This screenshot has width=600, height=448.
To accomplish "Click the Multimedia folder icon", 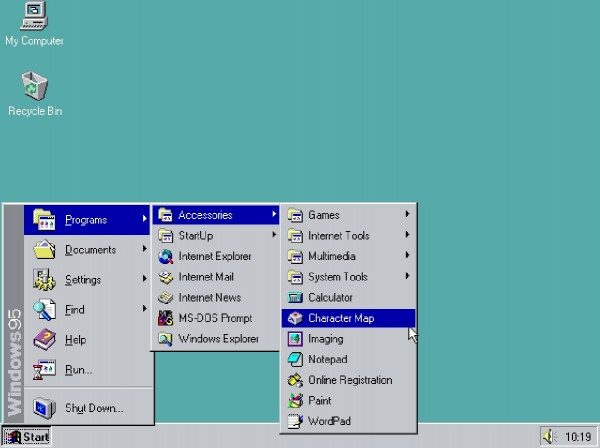I will tap(295, 256).
